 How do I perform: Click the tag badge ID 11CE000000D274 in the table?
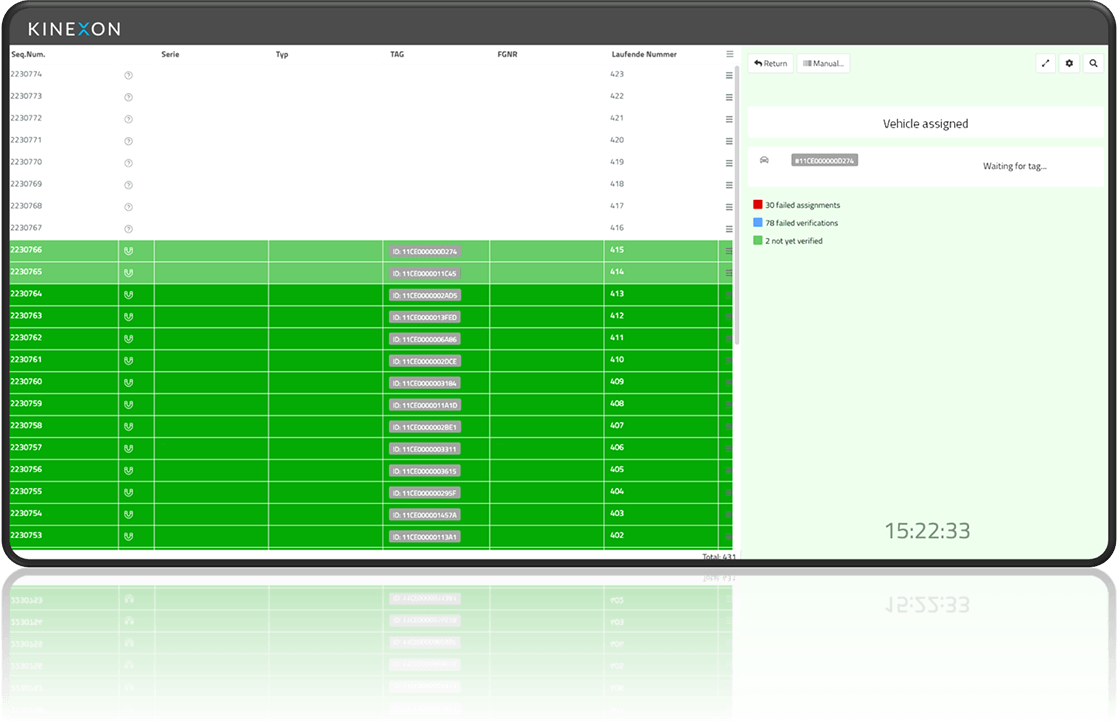click(424, 252)
